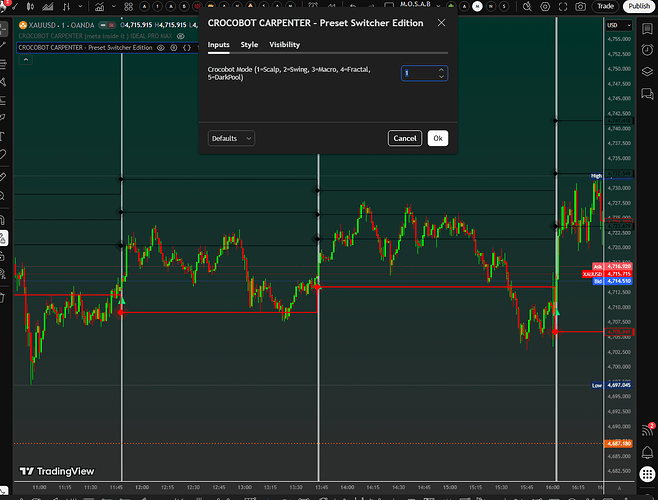Select the white M quick-access circle button
Screen dimensions: 658x500
tap(477, 6)
